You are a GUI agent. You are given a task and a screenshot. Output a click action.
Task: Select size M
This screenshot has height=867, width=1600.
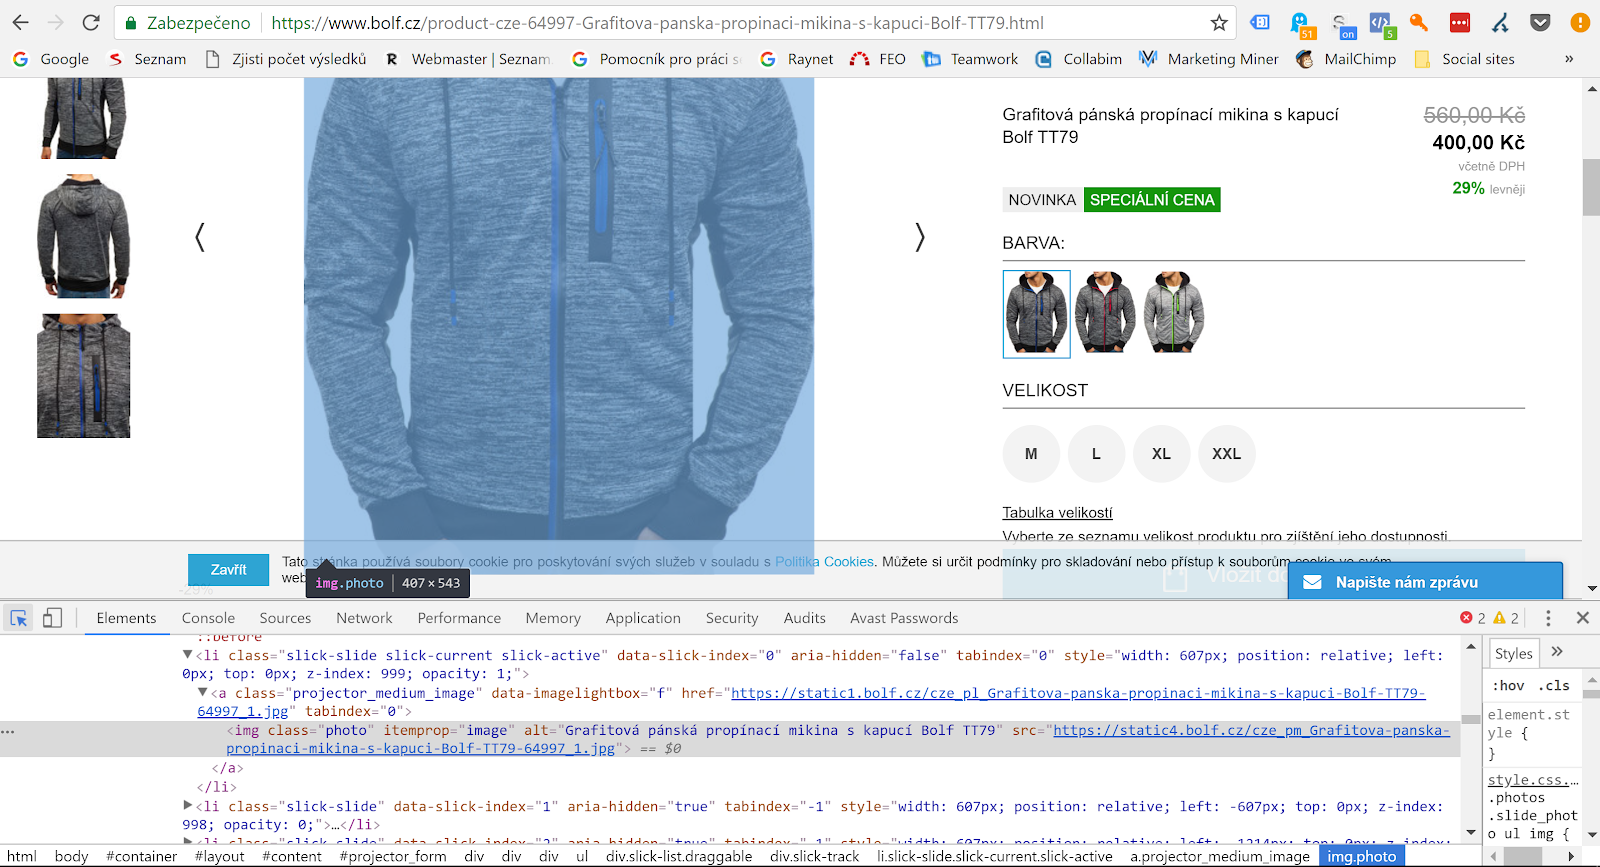pyautogui.click(x=1031, y=454)
